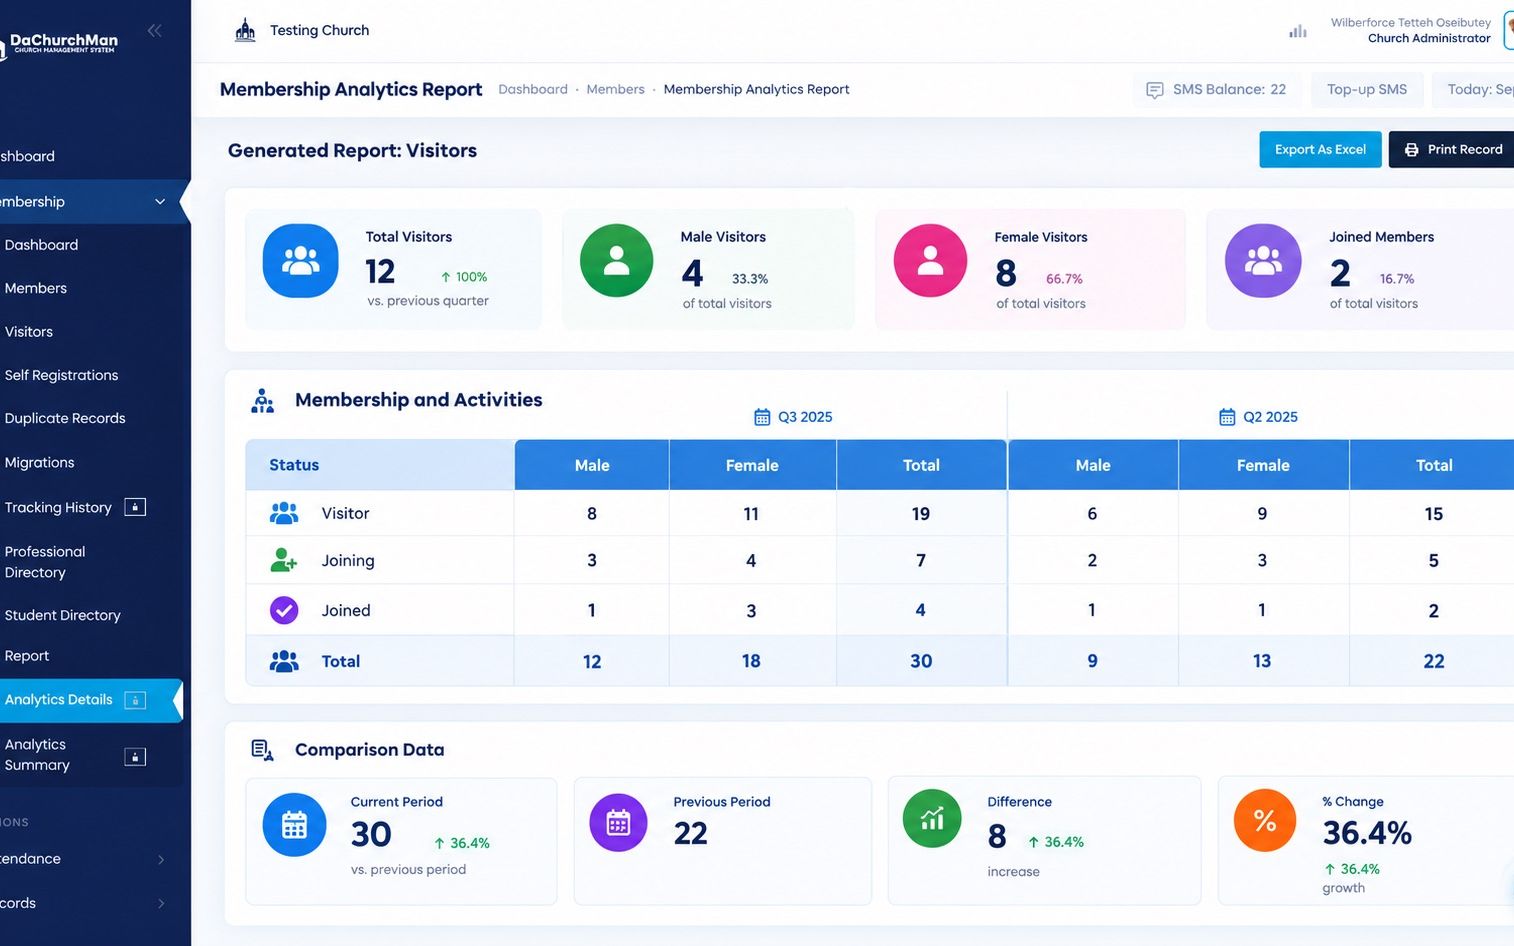Click the pink Female Visitors person icon
This screenshot has width=1514, height=946.
(931, 261)
